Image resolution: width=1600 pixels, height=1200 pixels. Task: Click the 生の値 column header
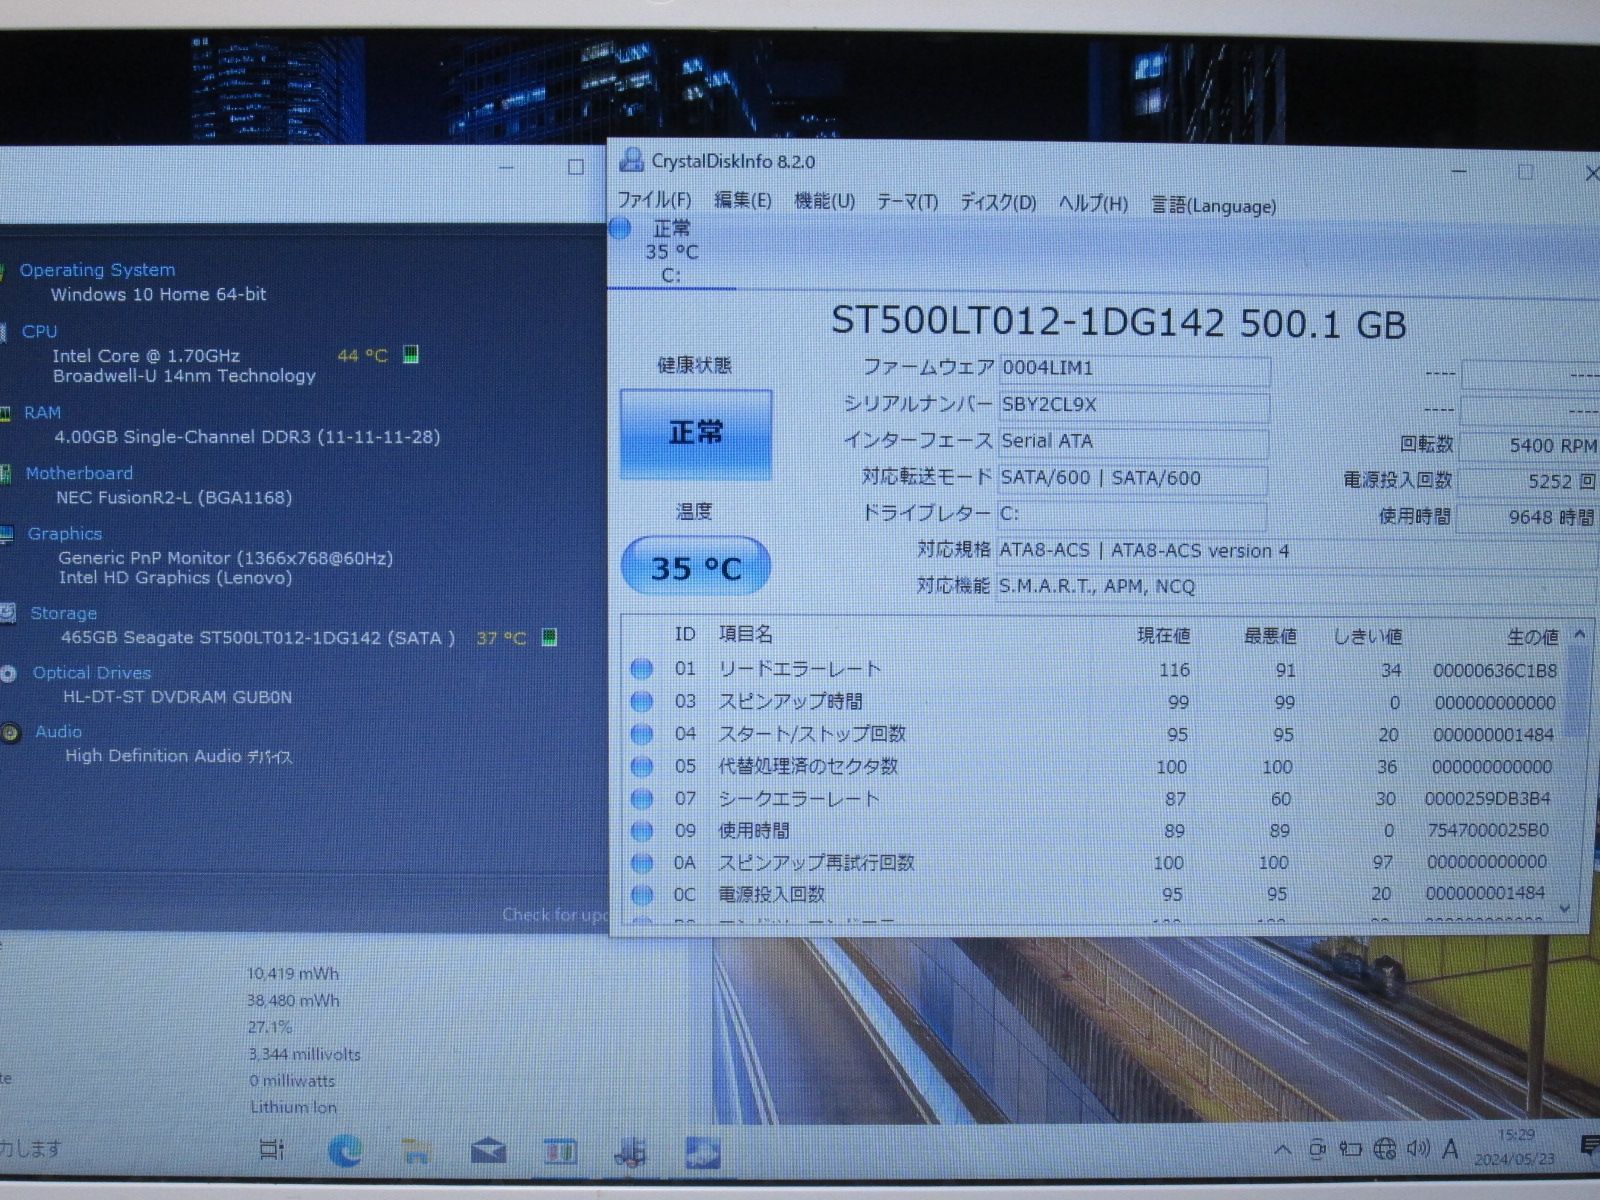1532,637
